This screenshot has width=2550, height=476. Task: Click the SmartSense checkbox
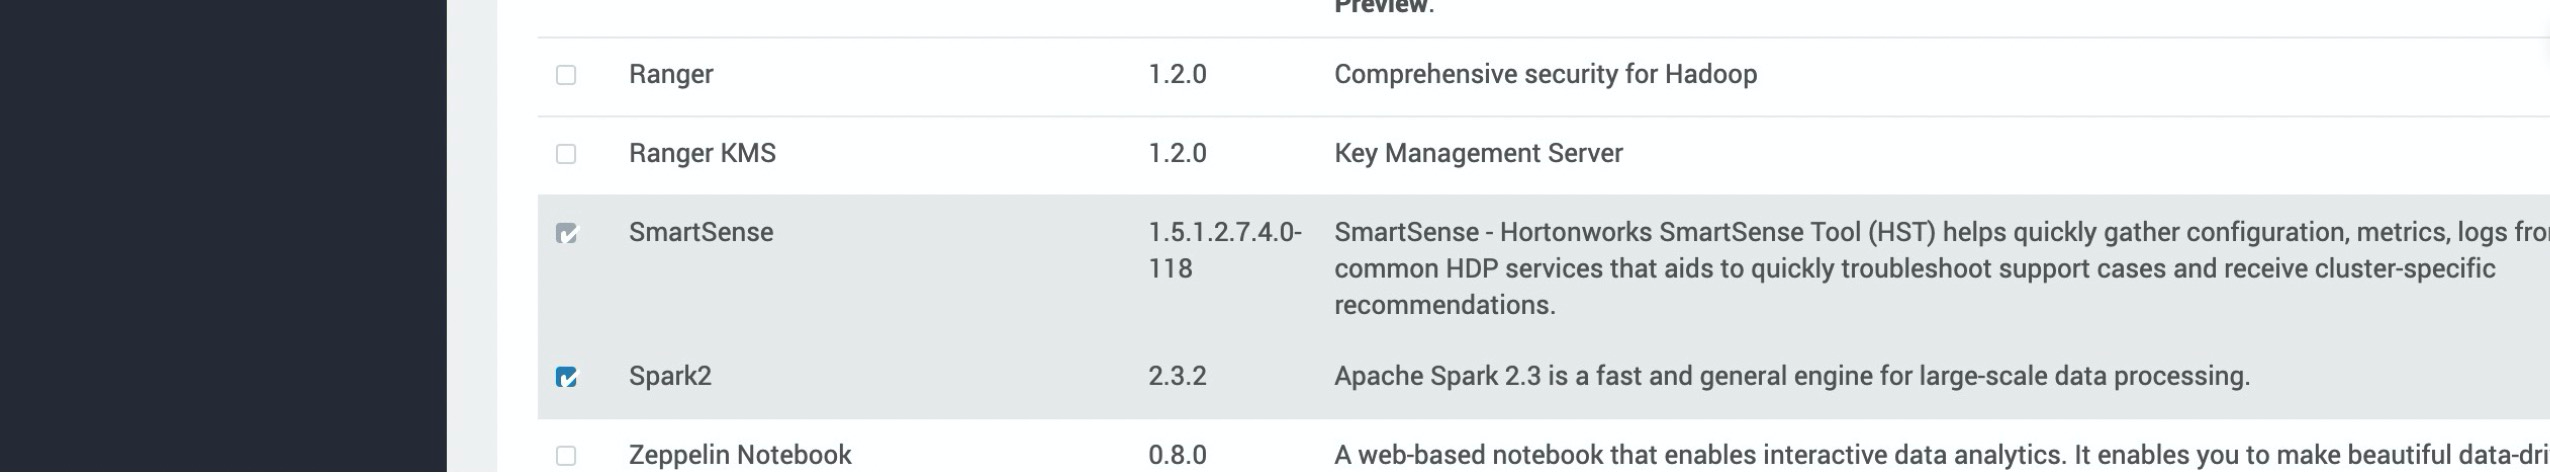566,234
